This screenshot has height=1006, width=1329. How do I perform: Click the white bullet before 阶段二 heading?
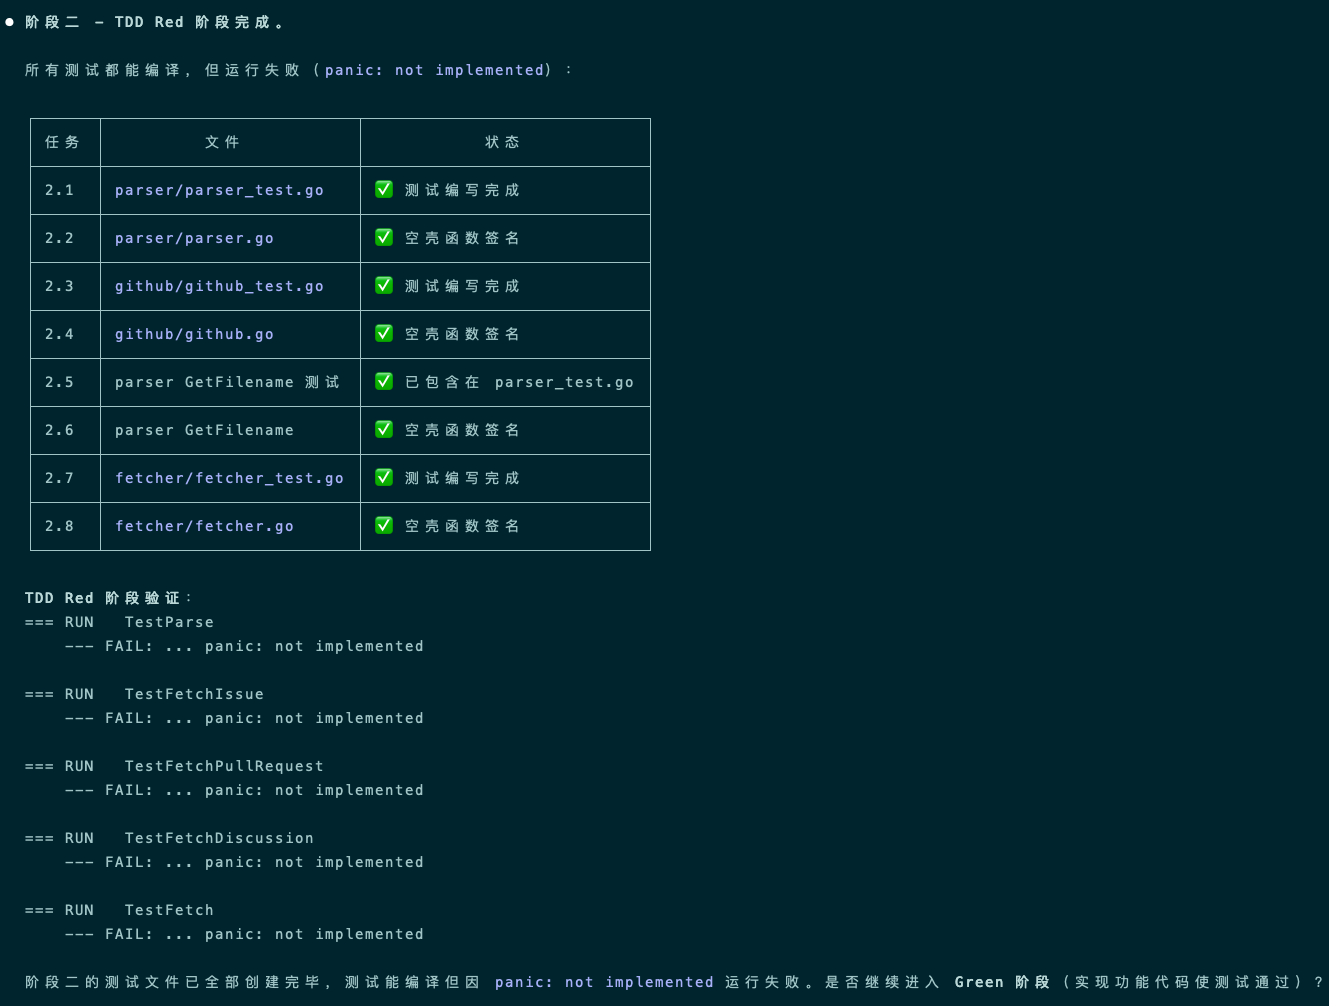10,22
